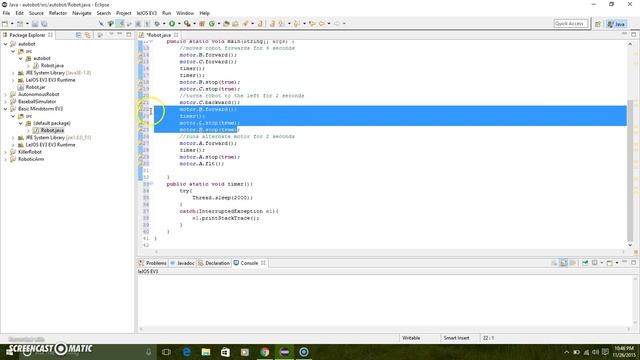Open the Run menu

tap(167, 13)
